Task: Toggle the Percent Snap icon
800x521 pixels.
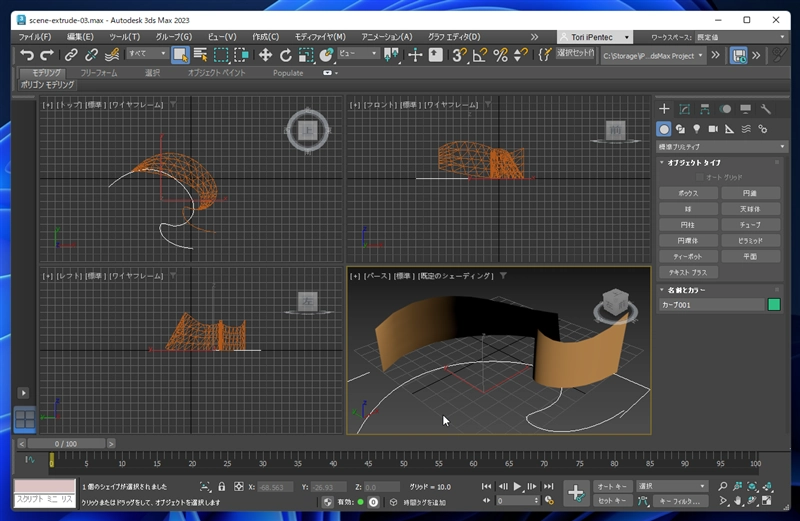Action: tap(501, 55)
